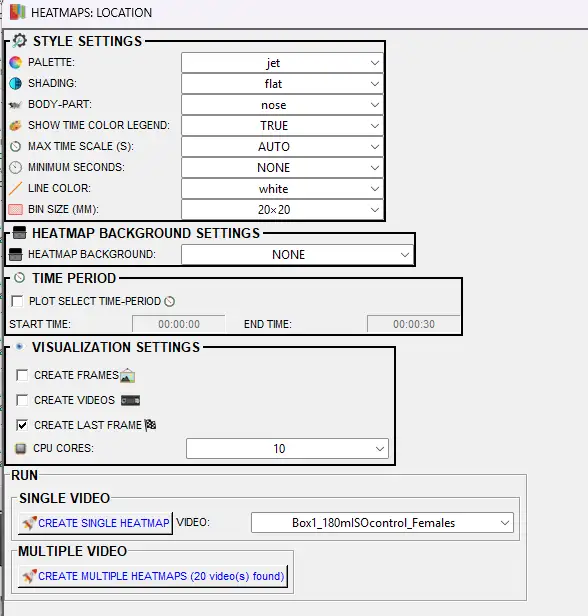This screenshot has height=616, width=588.
Task: Open Bin Size dropdown showing 20×20
Action: point(282,209)
